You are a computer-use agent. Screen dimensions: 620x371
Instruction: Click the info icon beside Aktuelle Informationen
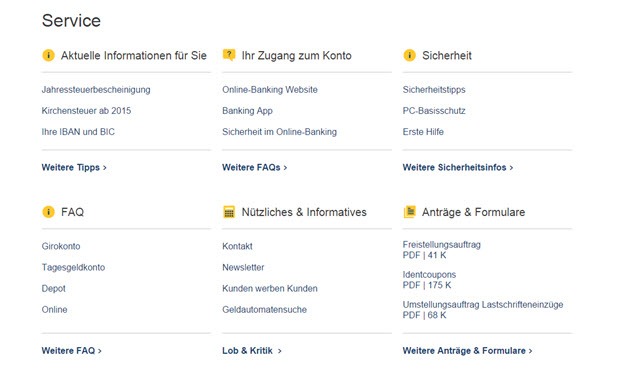pos(48,55)
